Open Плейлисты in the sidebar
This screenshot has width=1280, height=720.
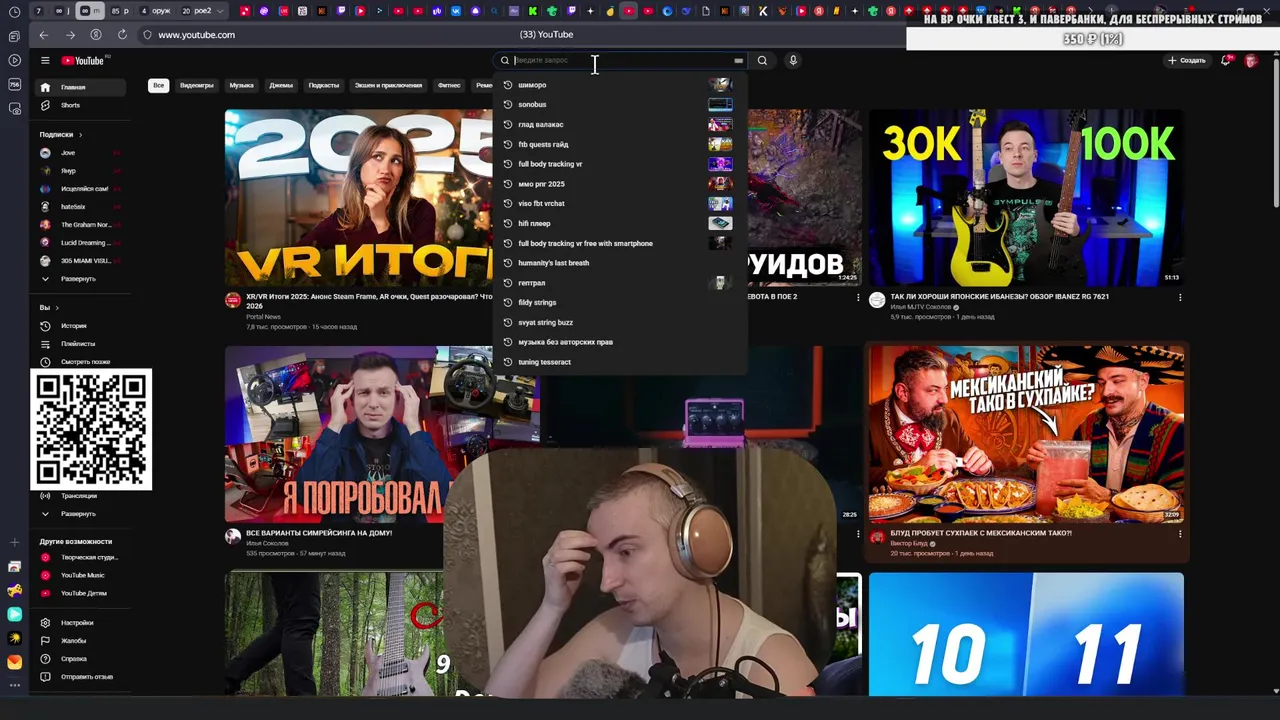[x=81, y=344]
